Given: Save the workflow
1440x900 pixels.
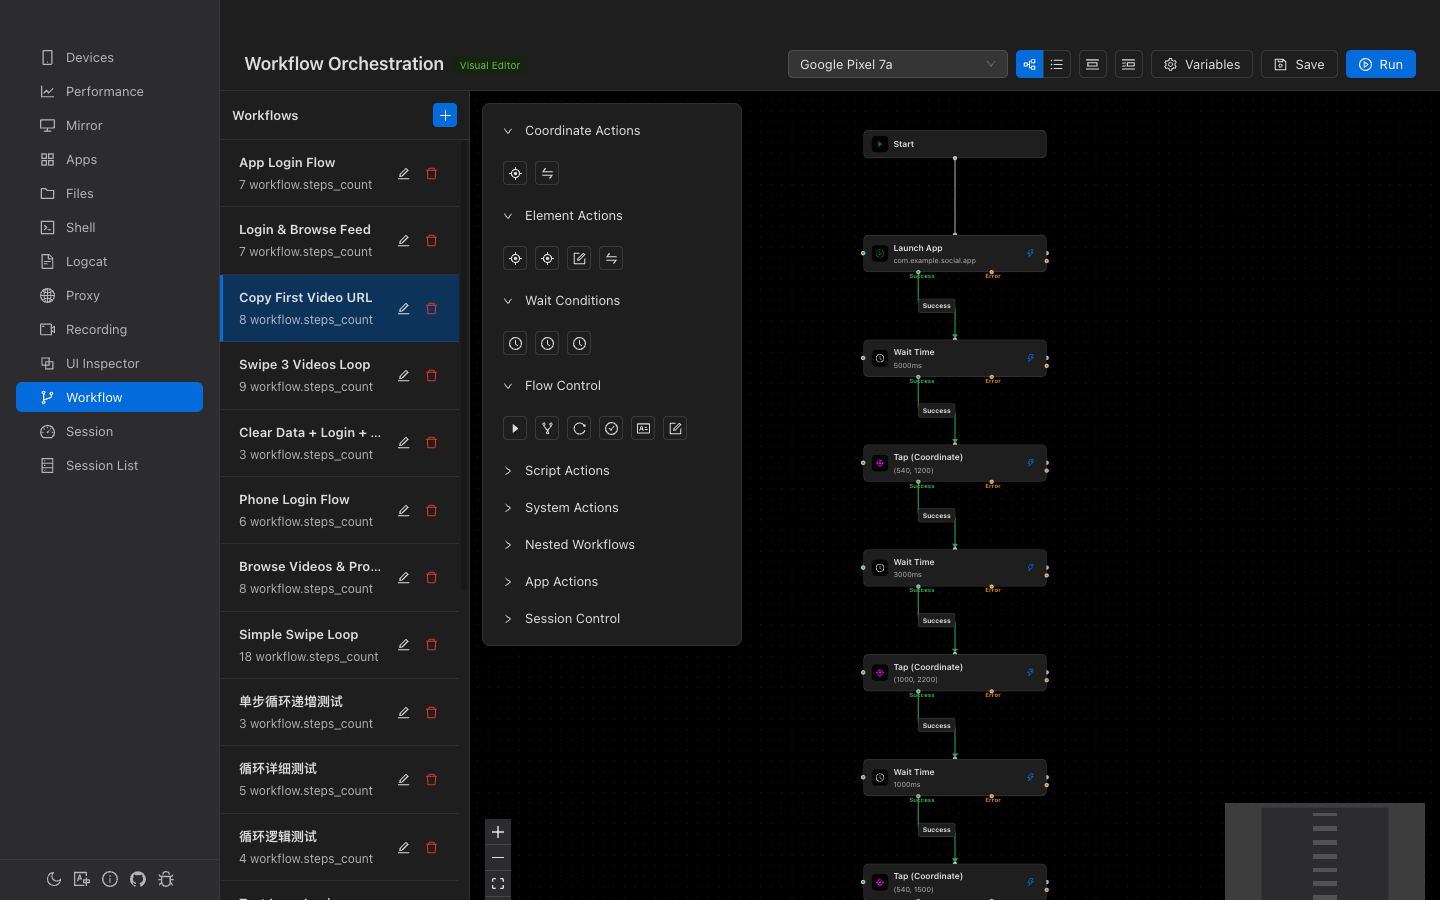Looking at the screenshot, I should [1299, 64].
